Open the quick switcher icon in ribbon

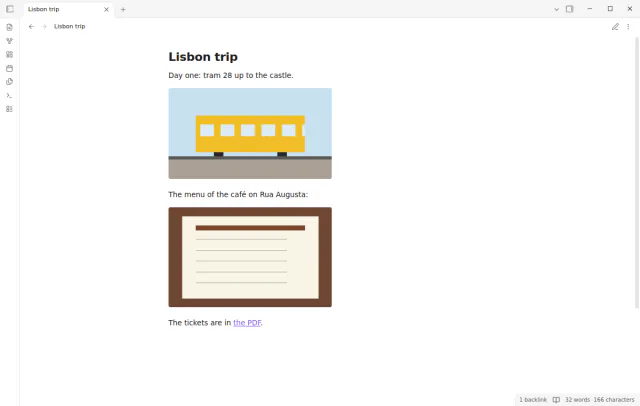(9, 27)
